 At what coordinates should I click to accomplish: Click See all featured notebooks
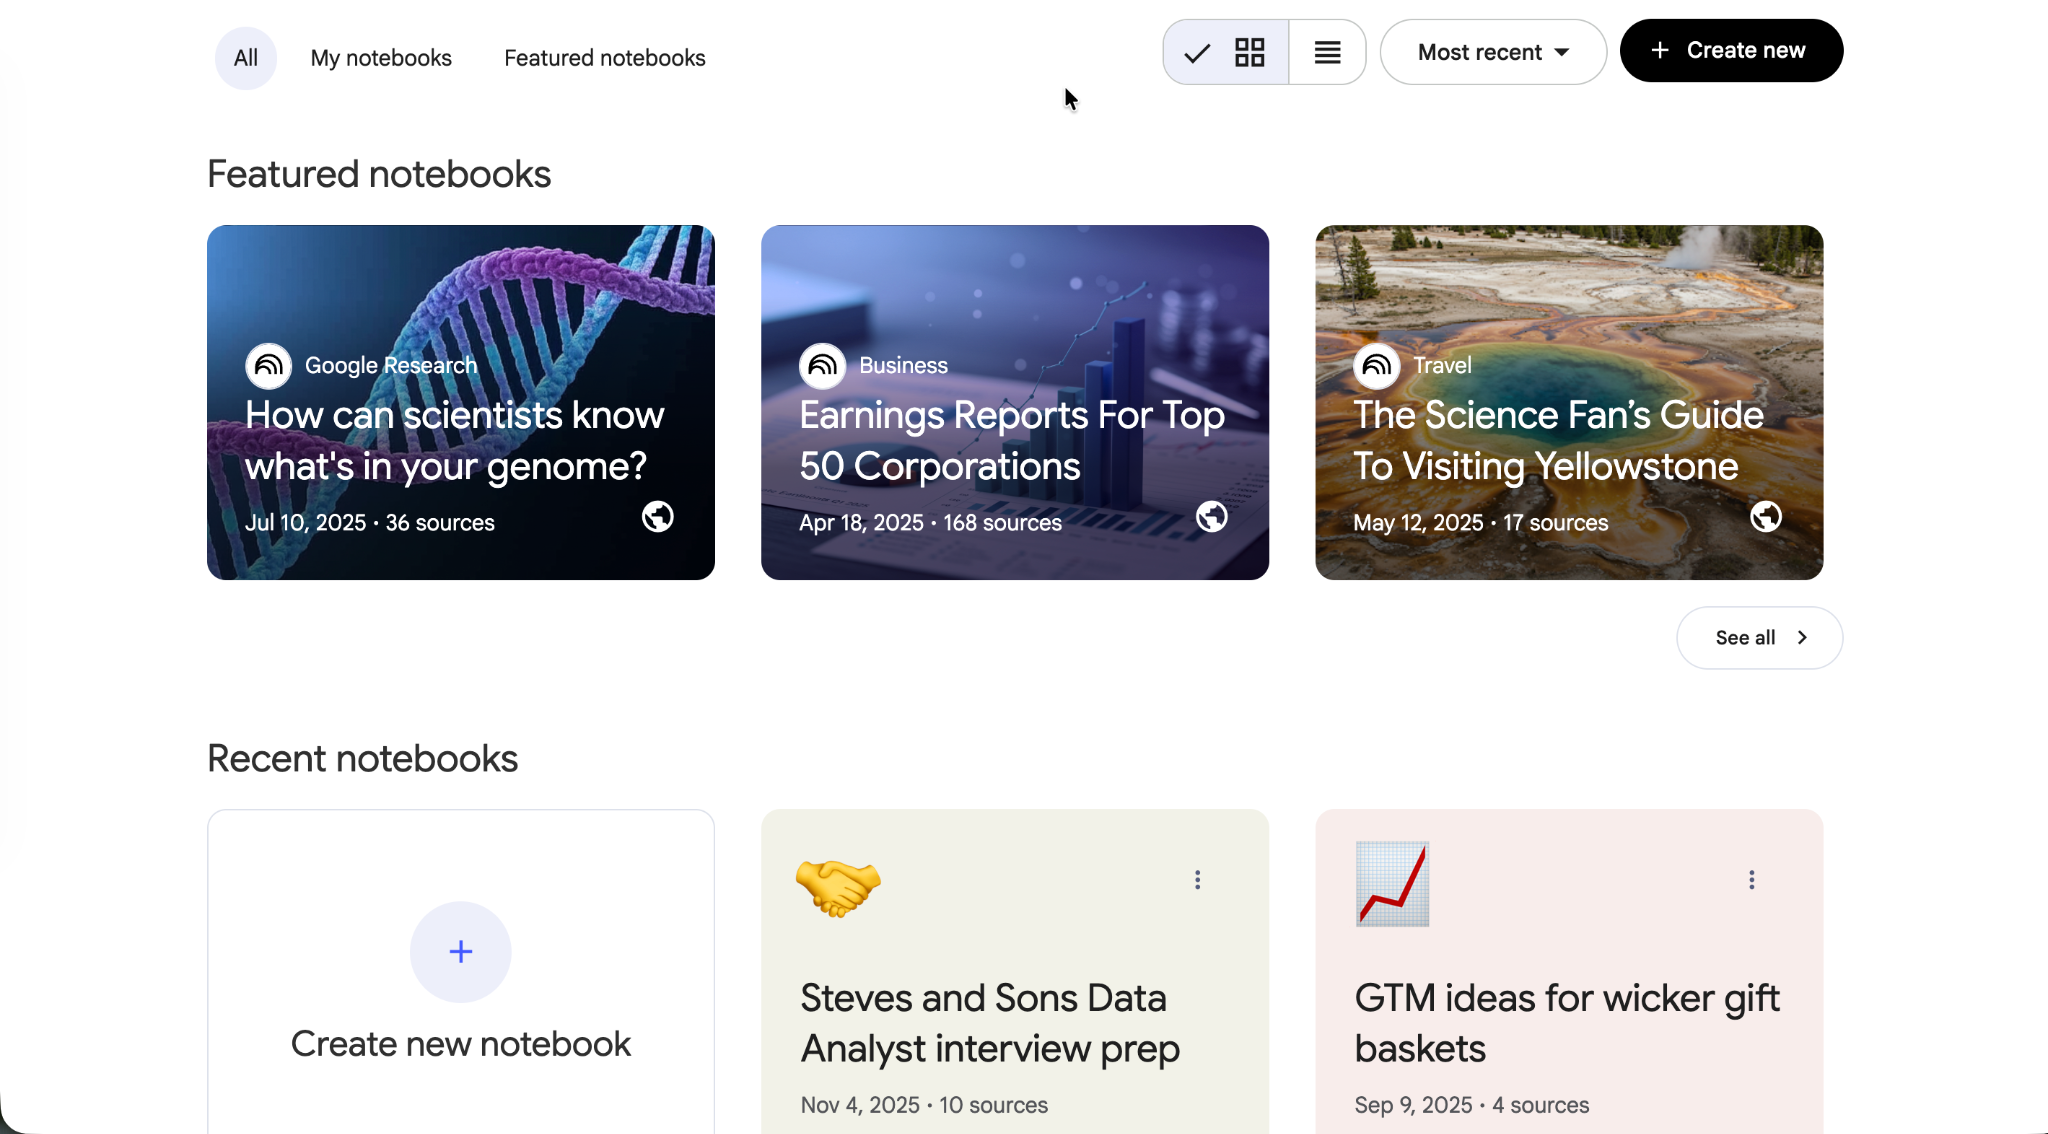1758,638
